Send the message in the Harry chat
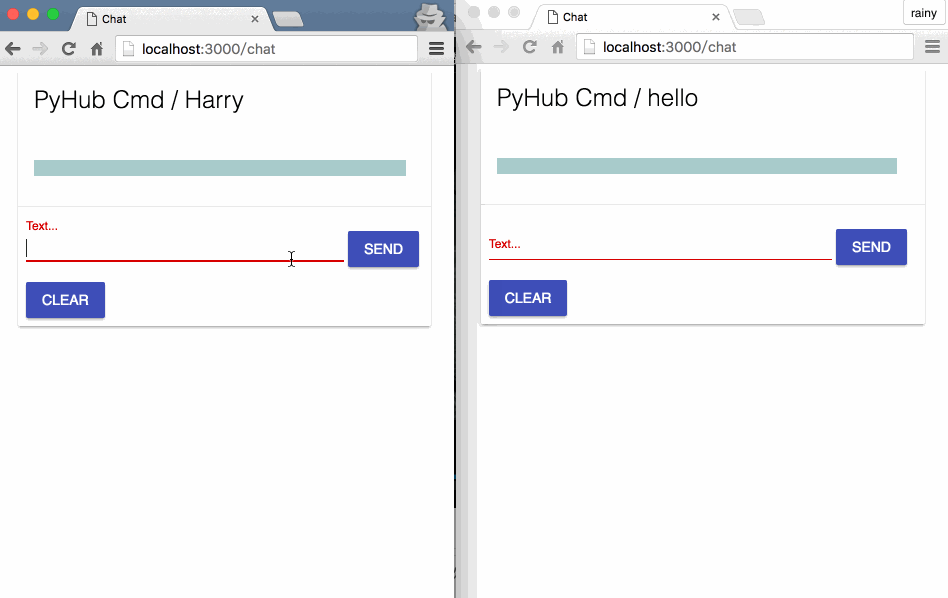The width and height of the screenshot is (948, 598). 383,249
